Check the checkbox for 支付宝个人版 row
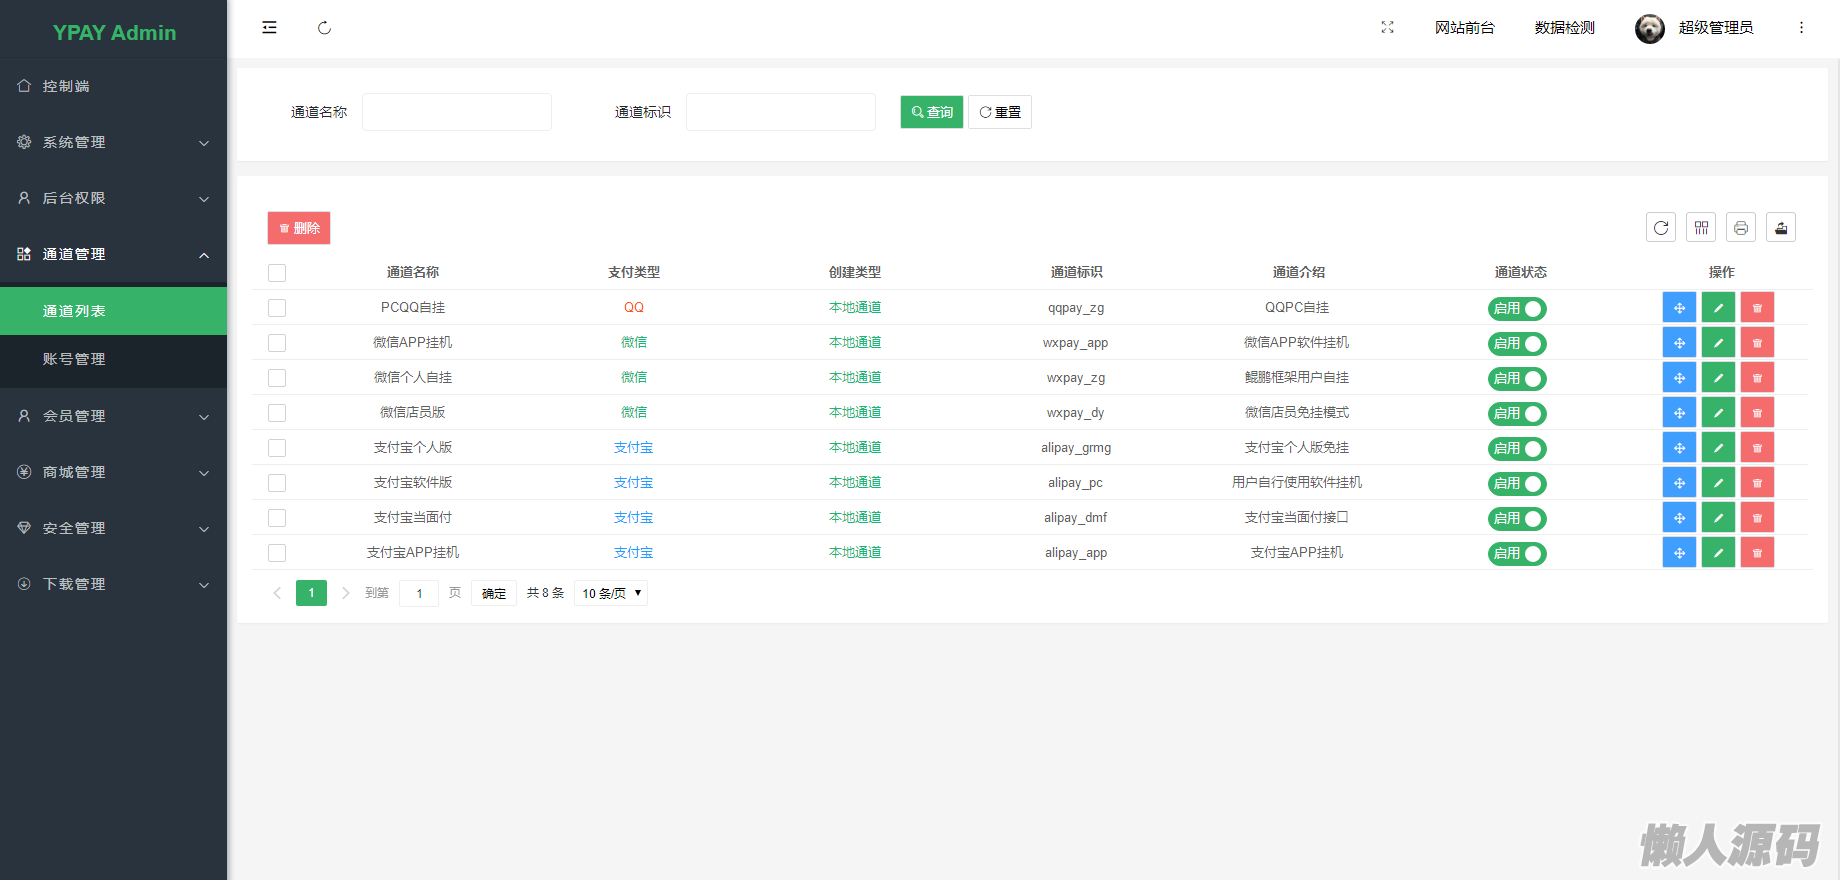1840x880 pixels. click(x=277, y=448)
